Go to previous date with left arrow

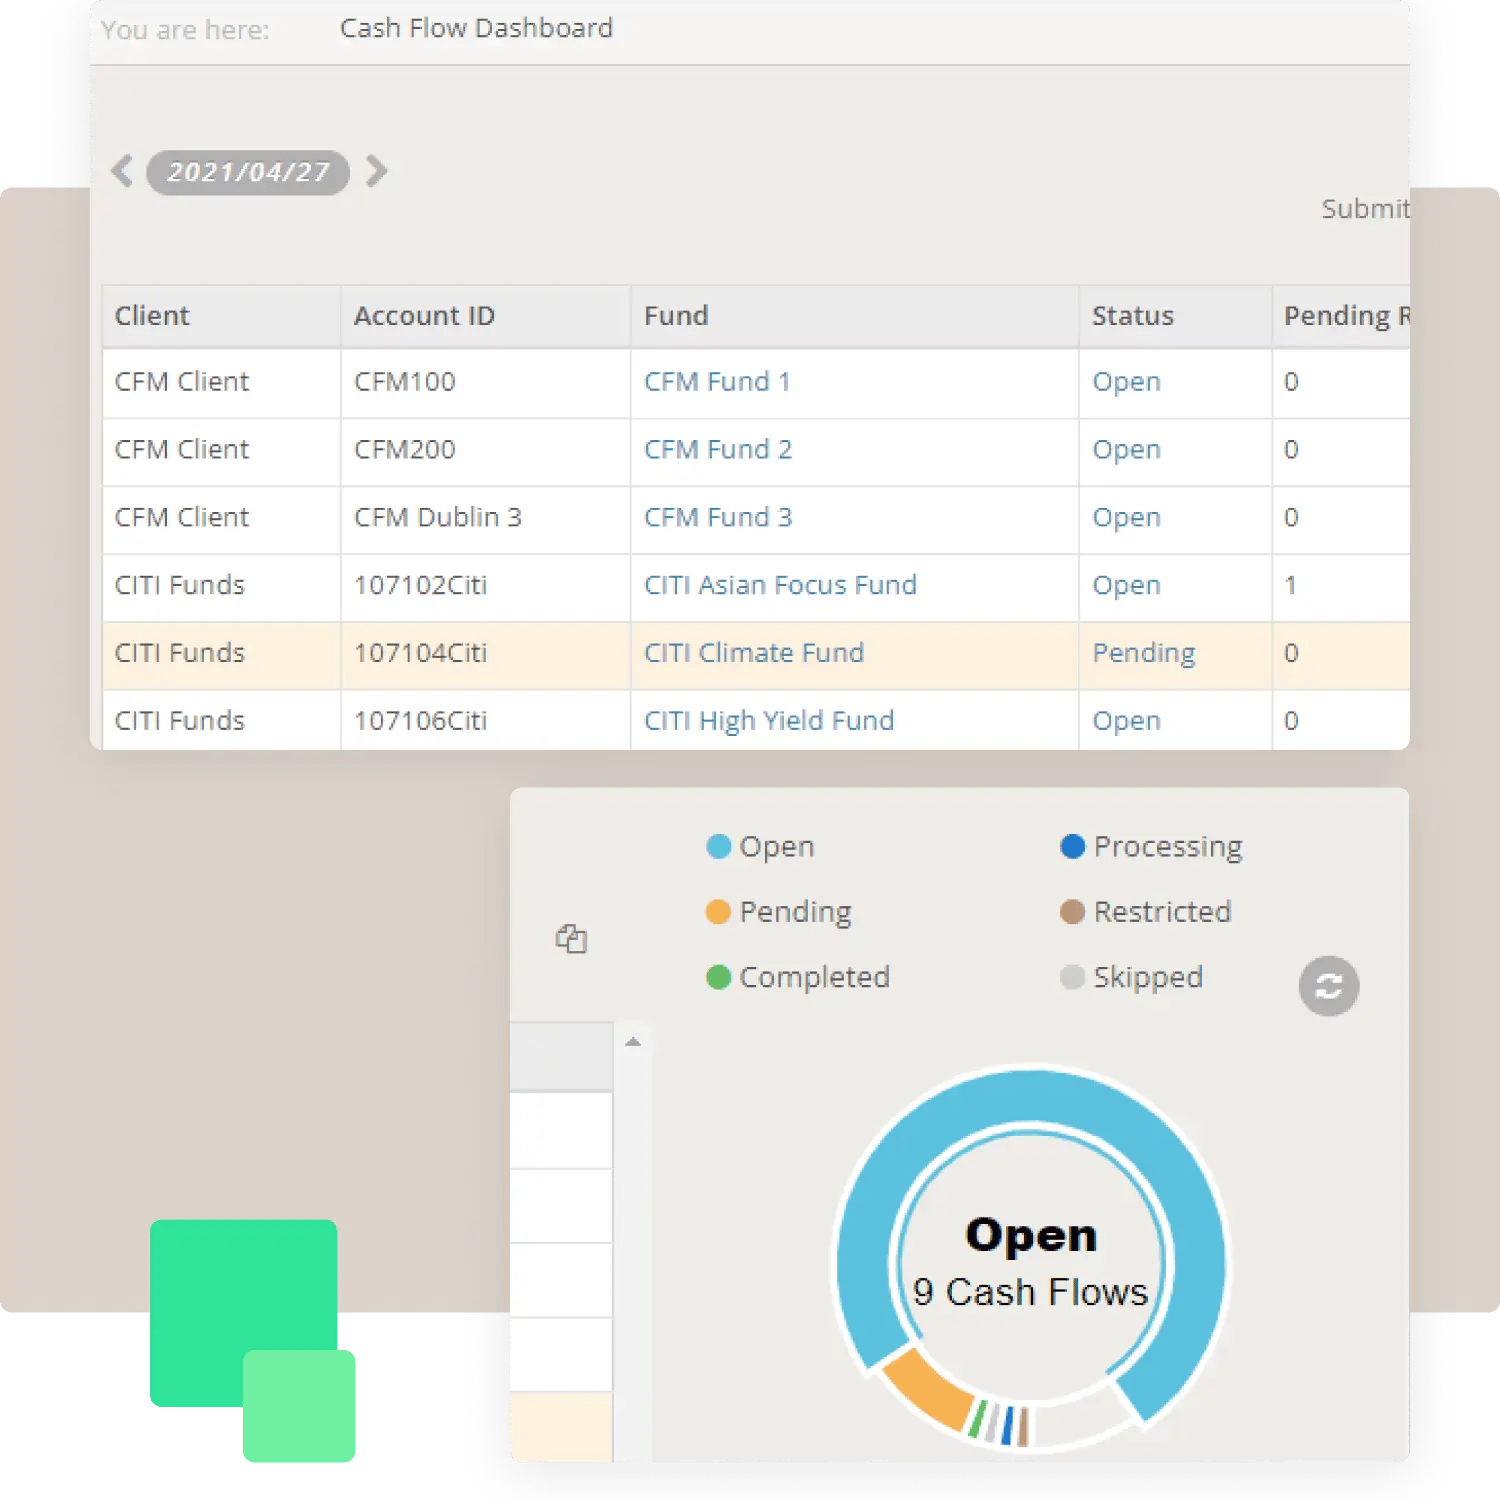pyautogui.click(x=122, y=171)
